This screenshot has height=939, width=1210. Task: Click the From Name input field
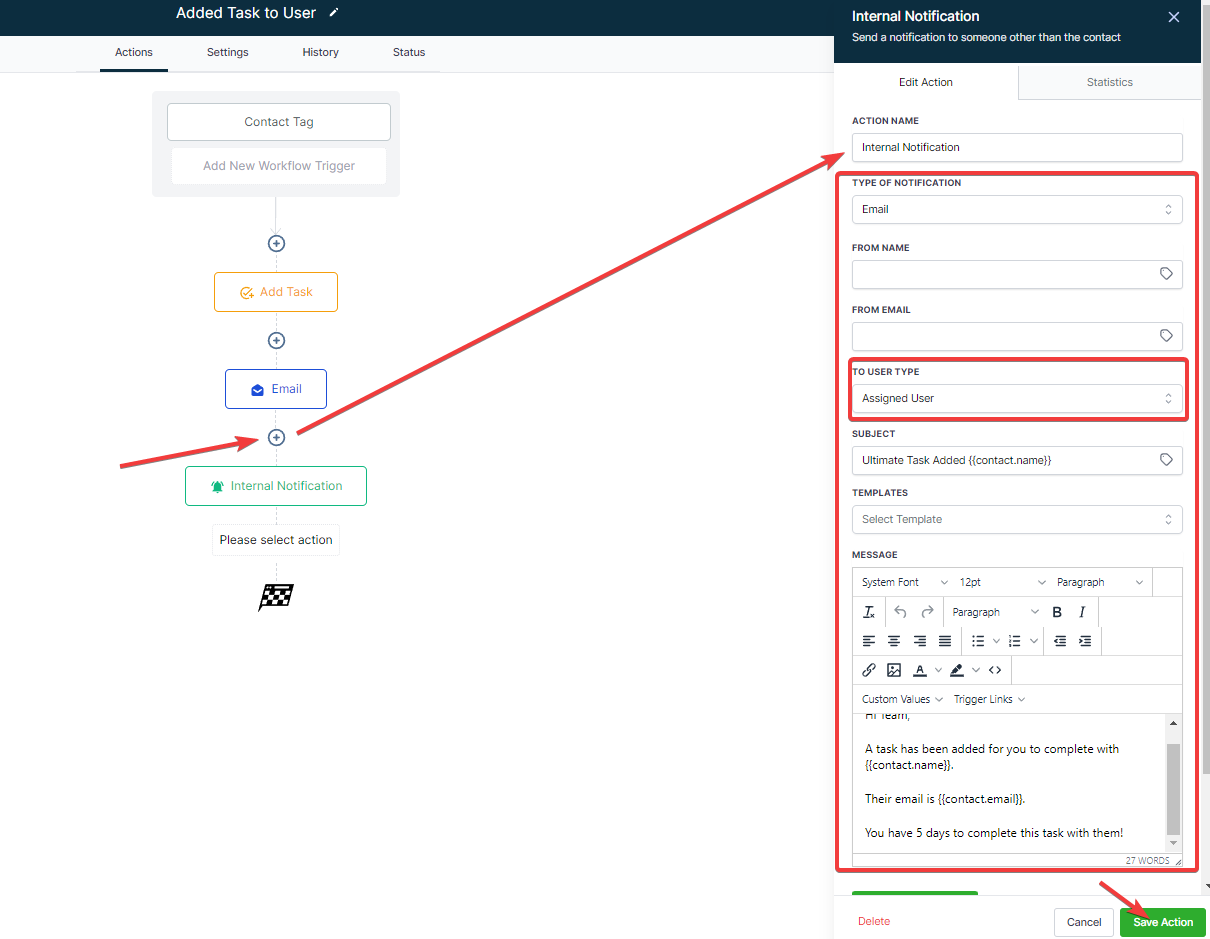tap(1017, 274)
